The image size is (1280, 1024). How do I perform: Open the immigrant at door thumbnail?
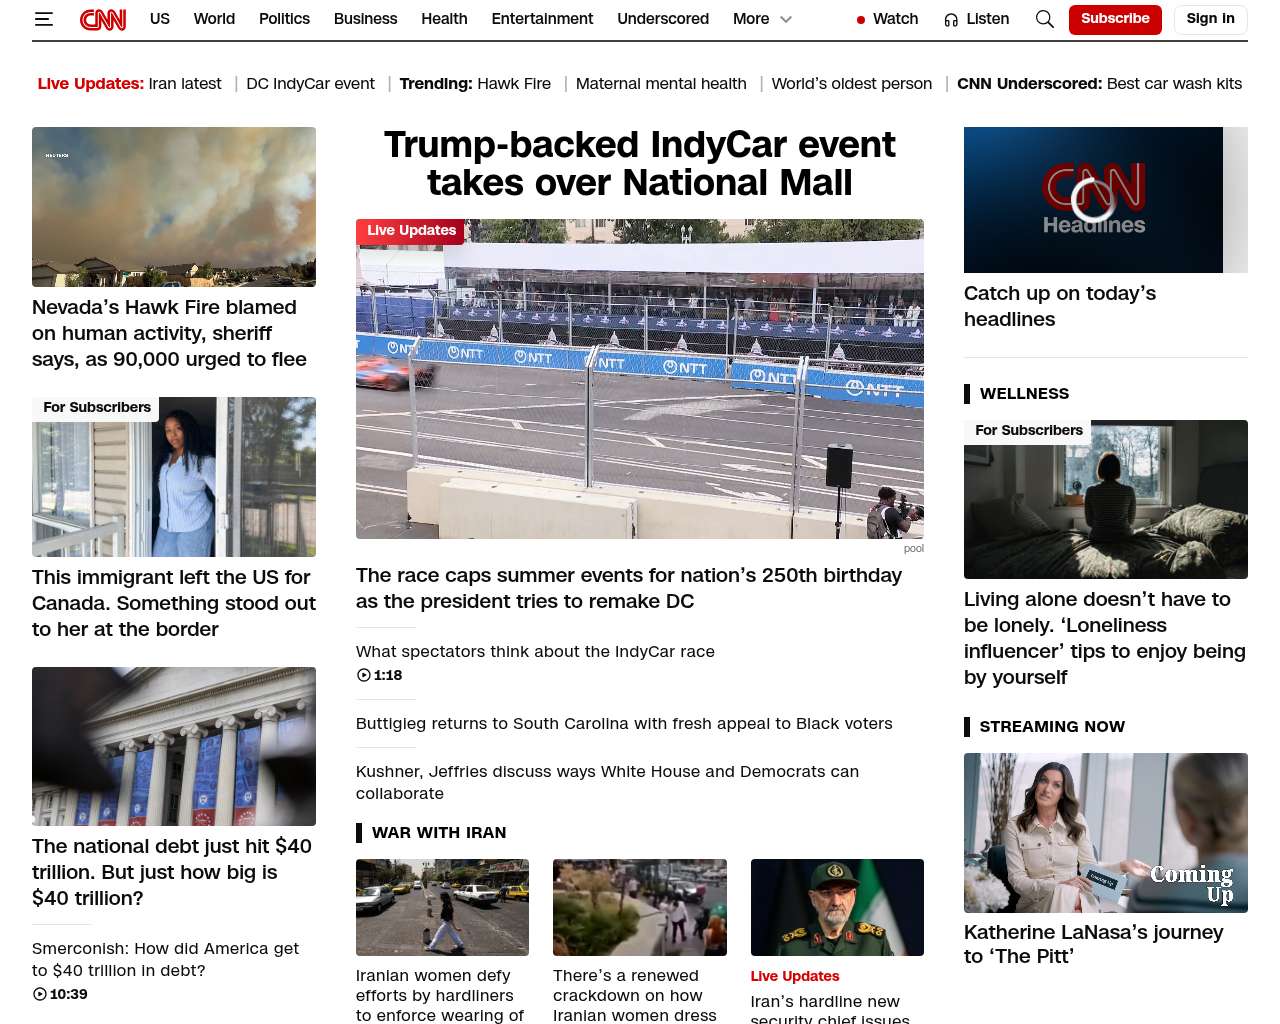pyautogui.click(x=174, y=477)
